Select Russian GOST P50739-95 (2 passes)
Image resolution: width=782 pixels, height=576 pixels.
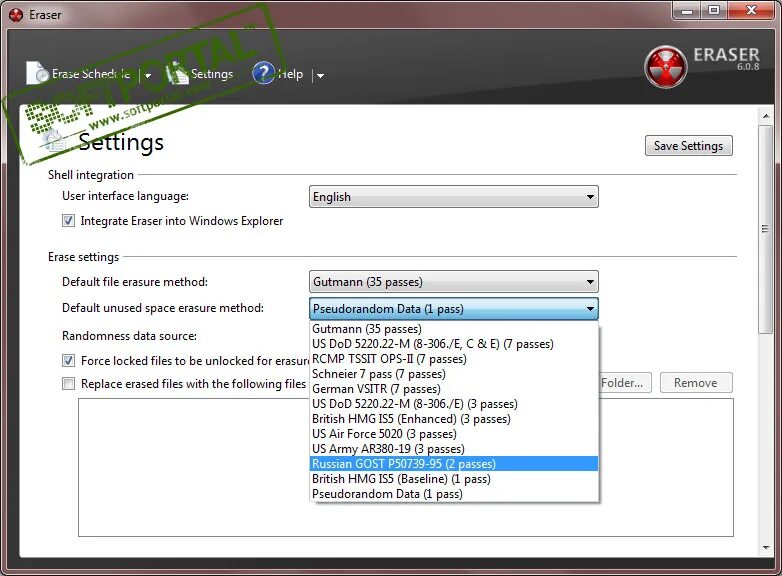[454, 464]
